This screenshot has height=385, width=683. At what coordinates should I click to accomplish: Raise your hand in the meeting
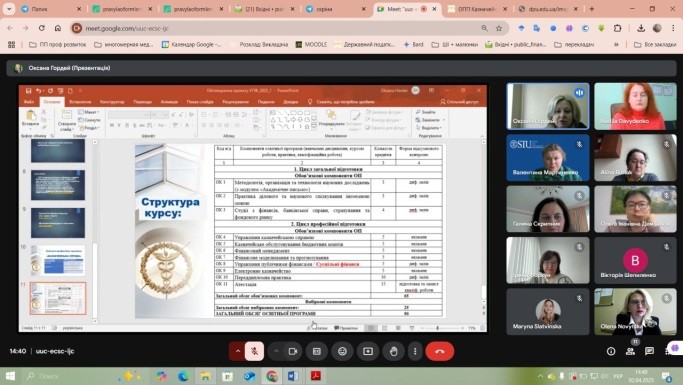click(x=394, y=351)
